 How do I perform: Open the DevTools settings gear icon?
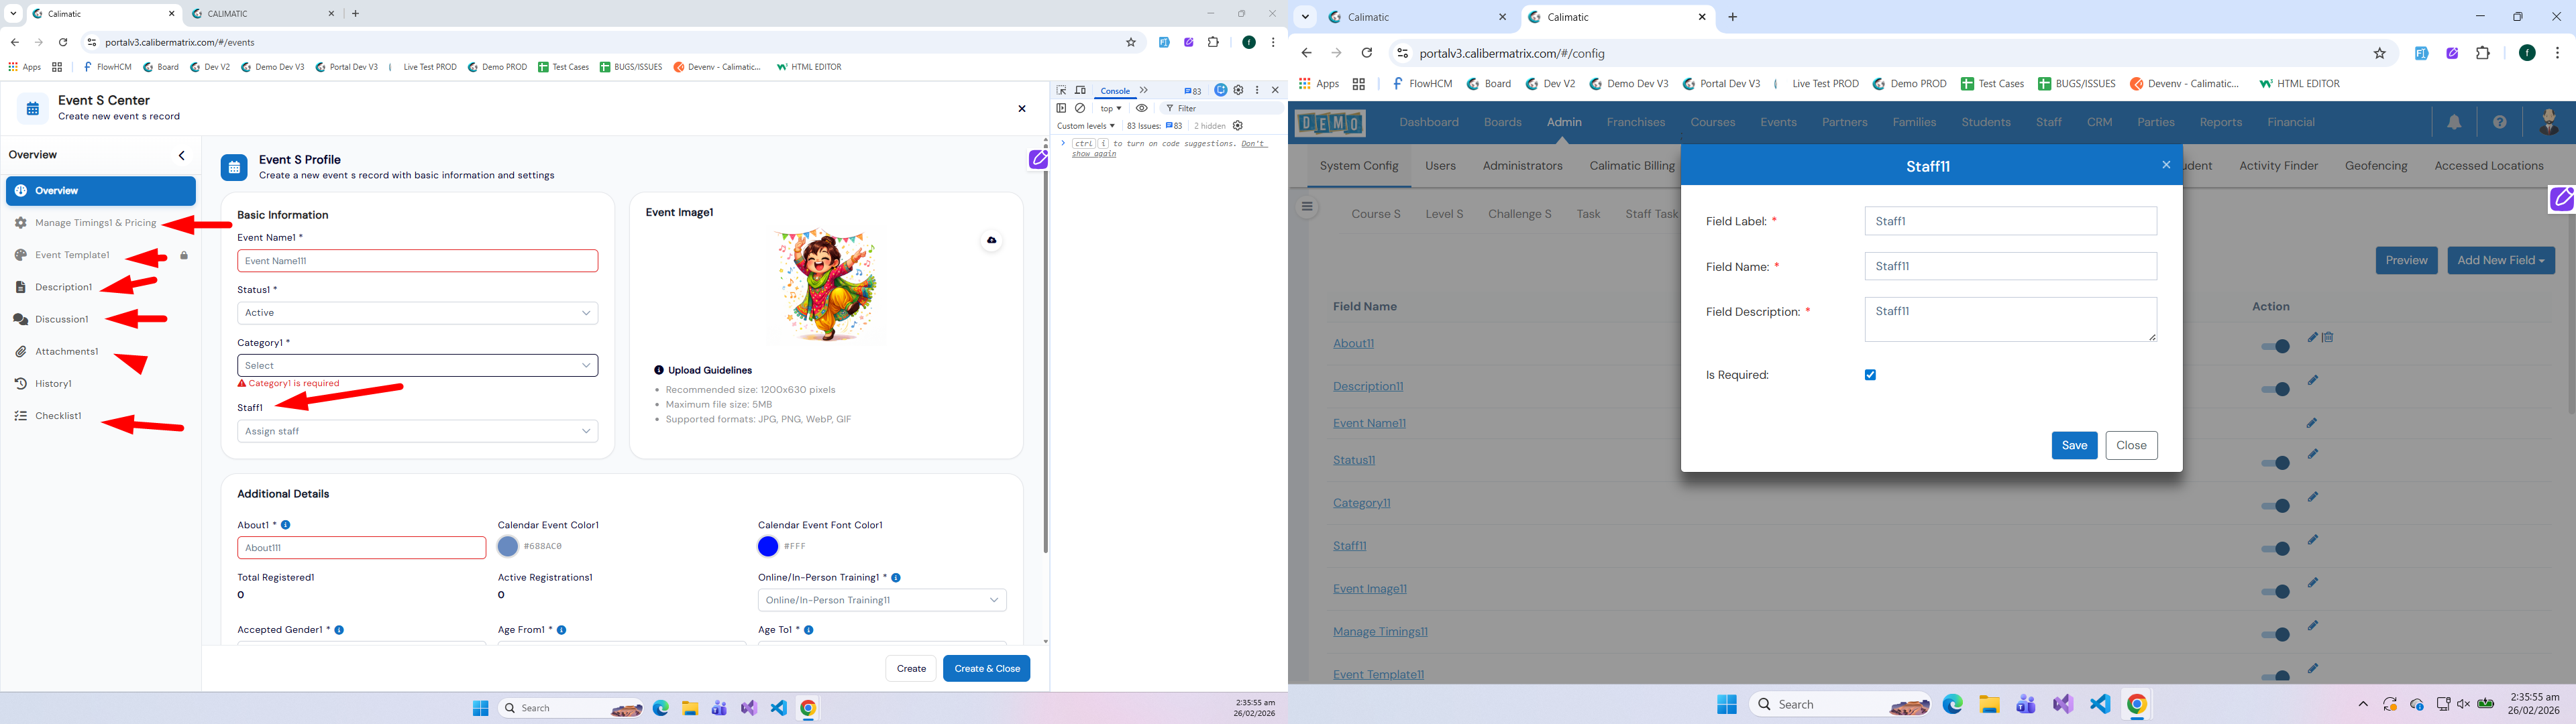tap(1238, 90)
